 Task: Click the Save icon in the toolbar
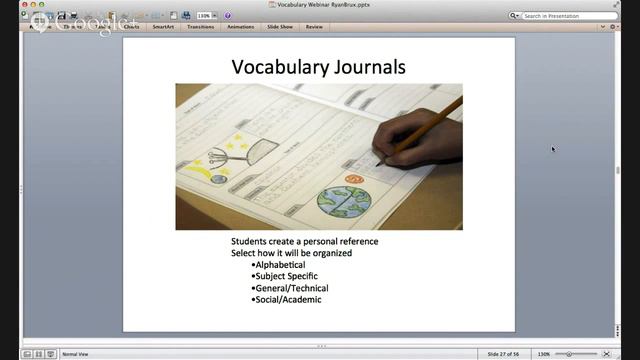tap(62, 16)
